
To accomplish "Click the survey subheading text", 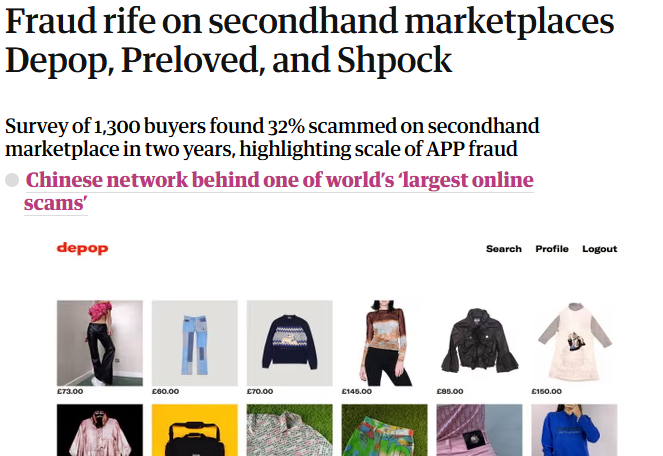I will coord(272,138).
